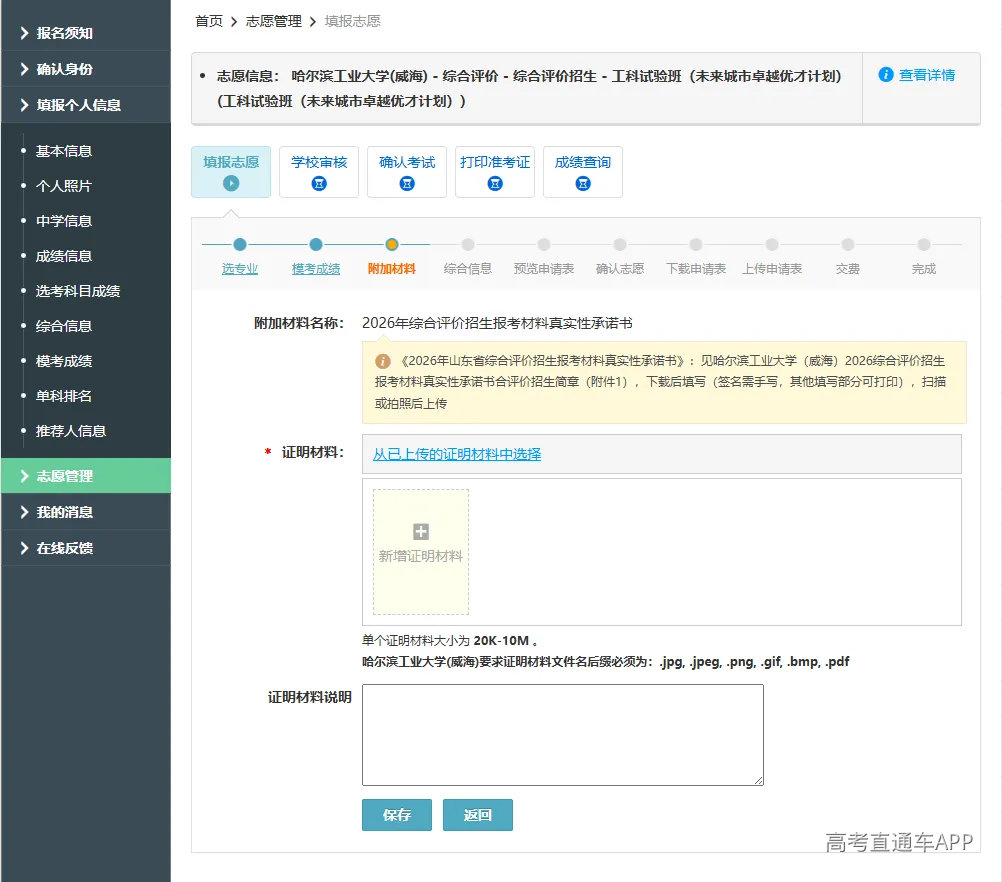Select the 打印准考证 stage tab
Image resolution: width=1002 pixels, height=882 pixels.
(x=495, y=172)
